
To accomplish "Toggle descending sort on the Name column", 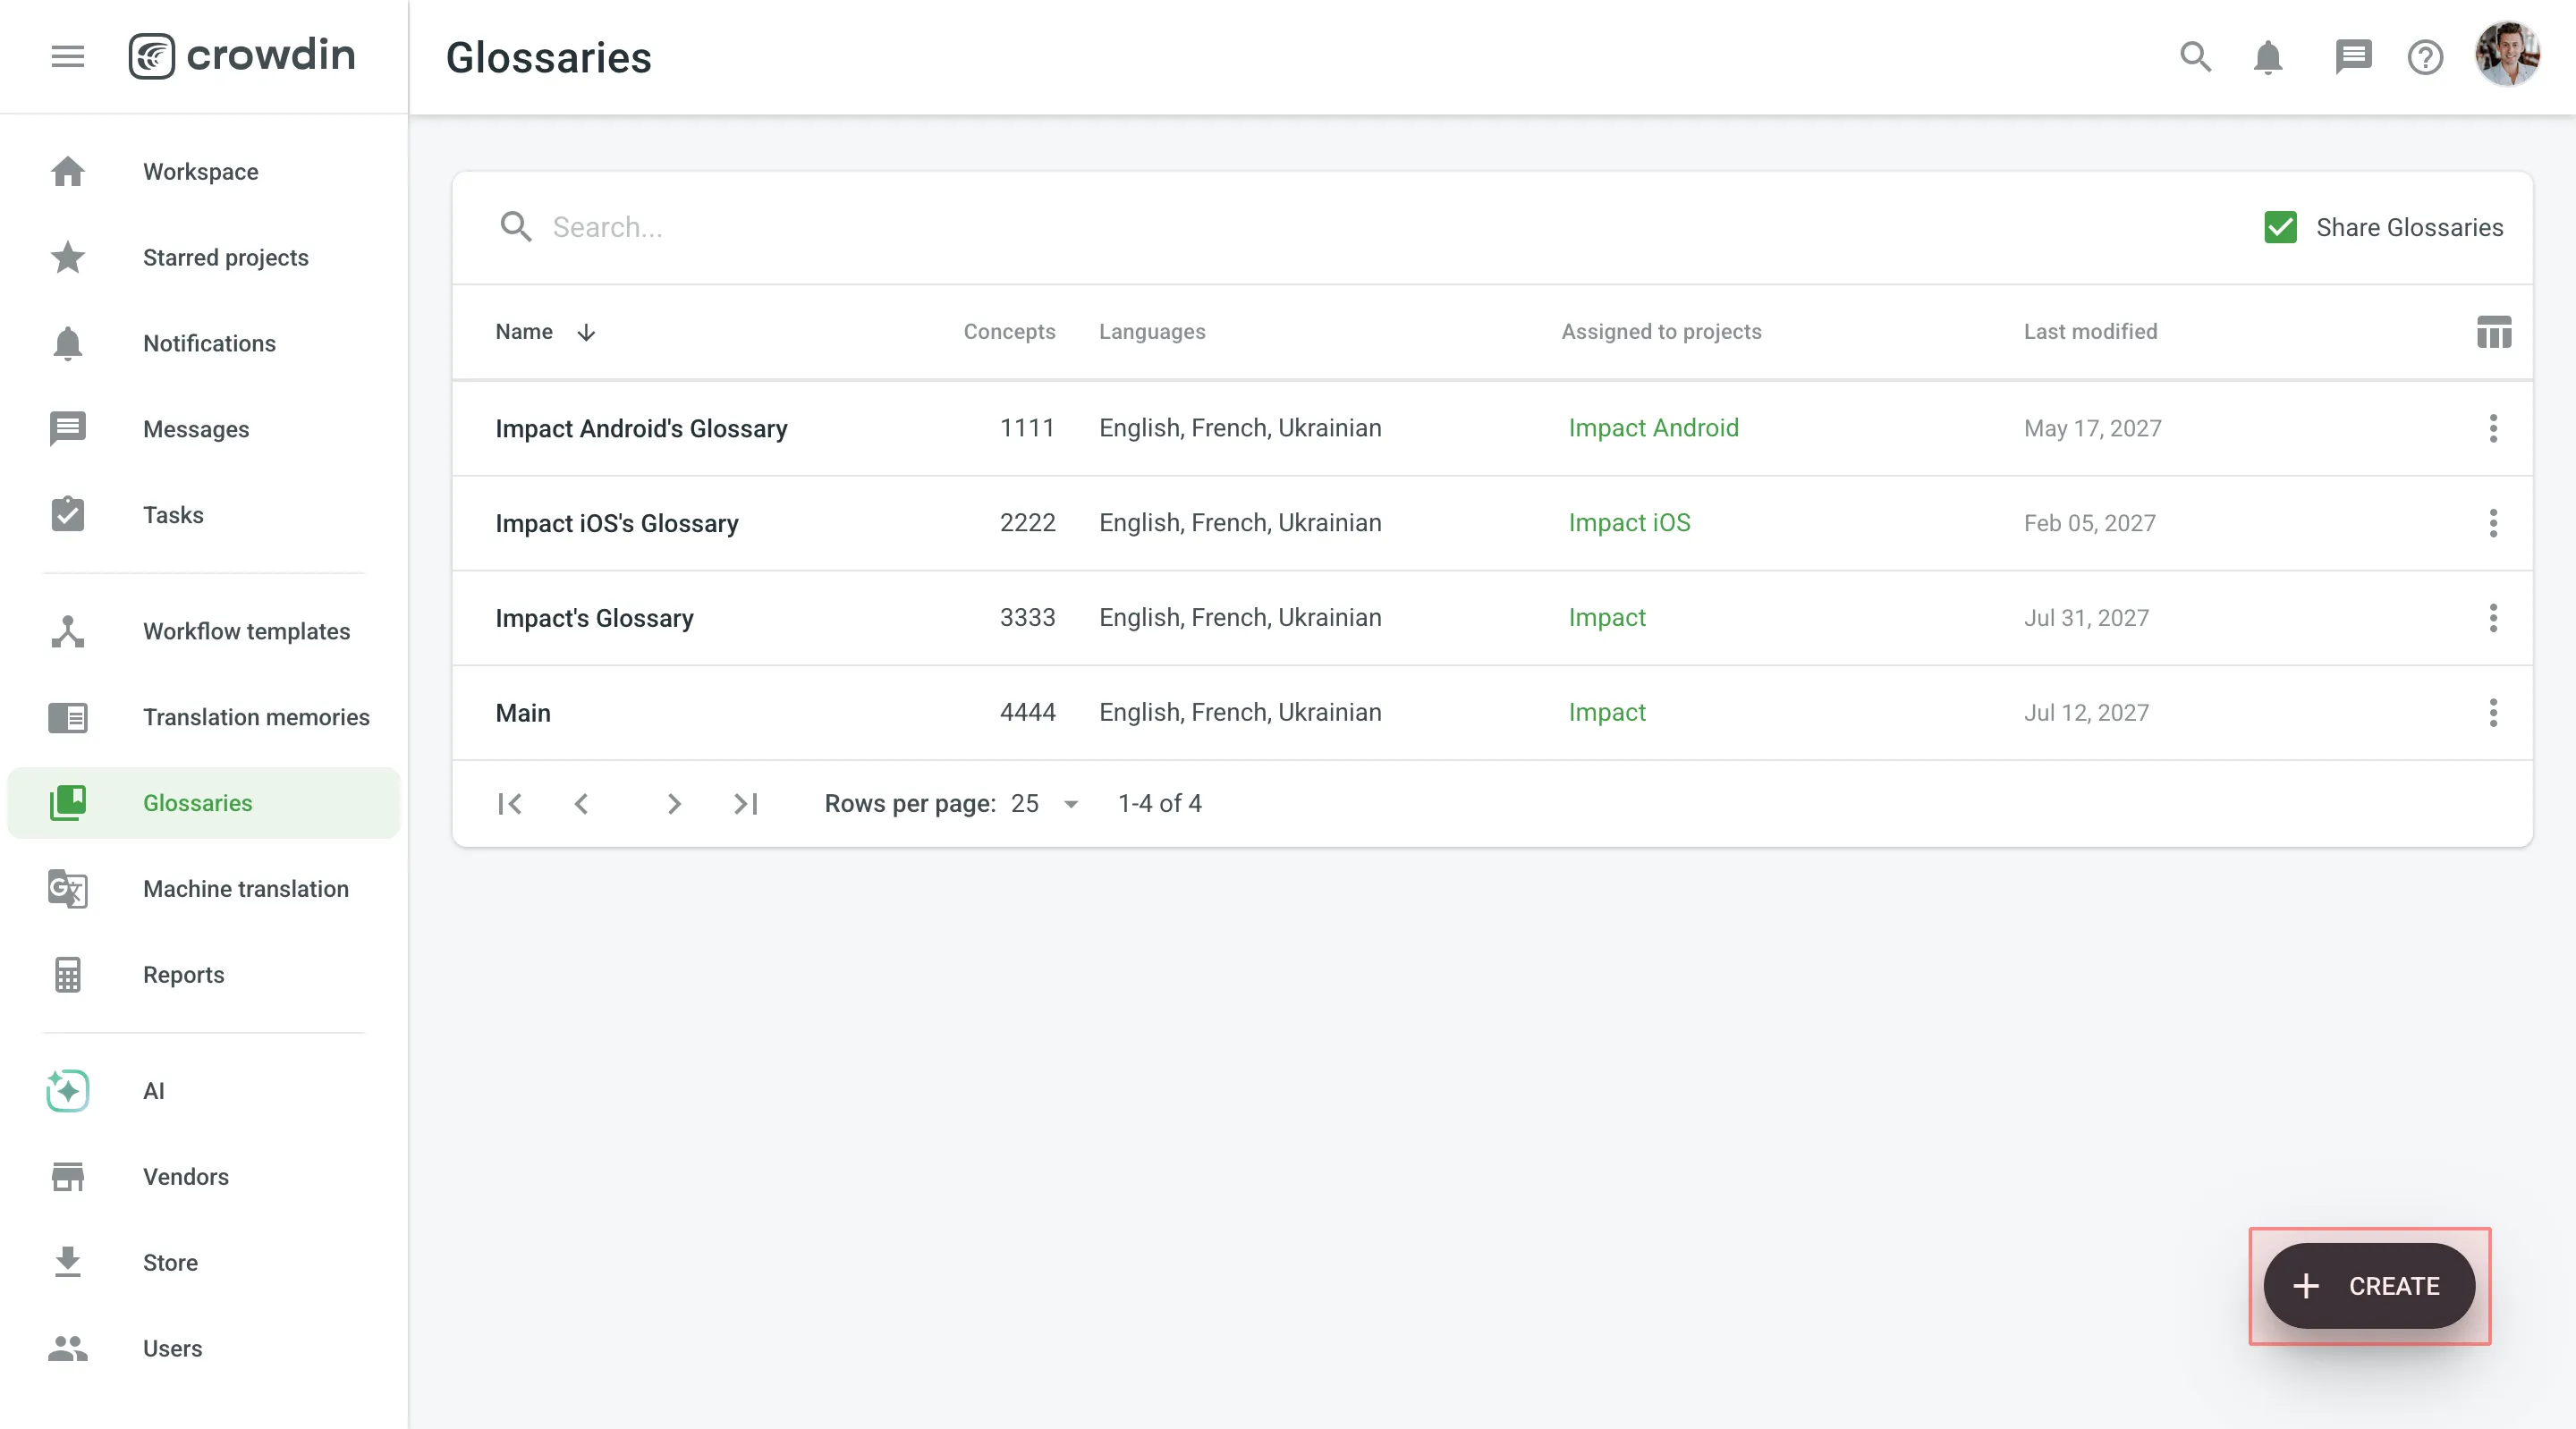I will coord(585,332).
